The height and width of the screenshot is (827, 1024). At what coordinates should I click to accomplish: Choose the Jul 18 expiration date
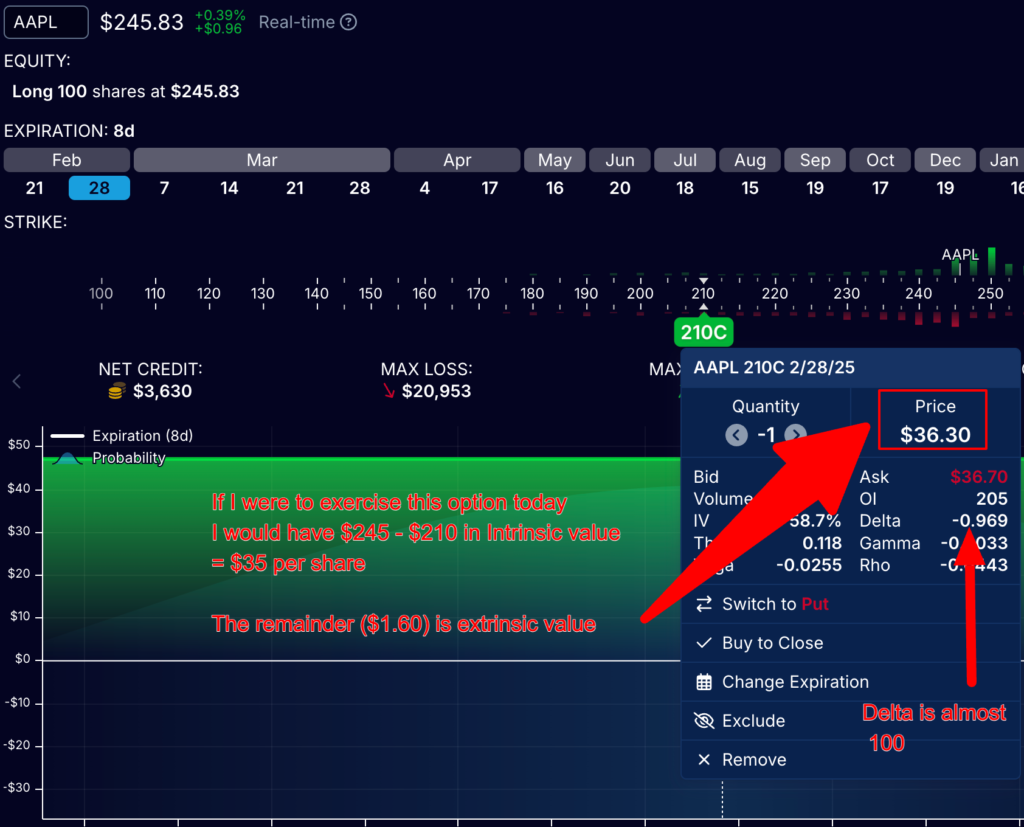tap(685, 188)
